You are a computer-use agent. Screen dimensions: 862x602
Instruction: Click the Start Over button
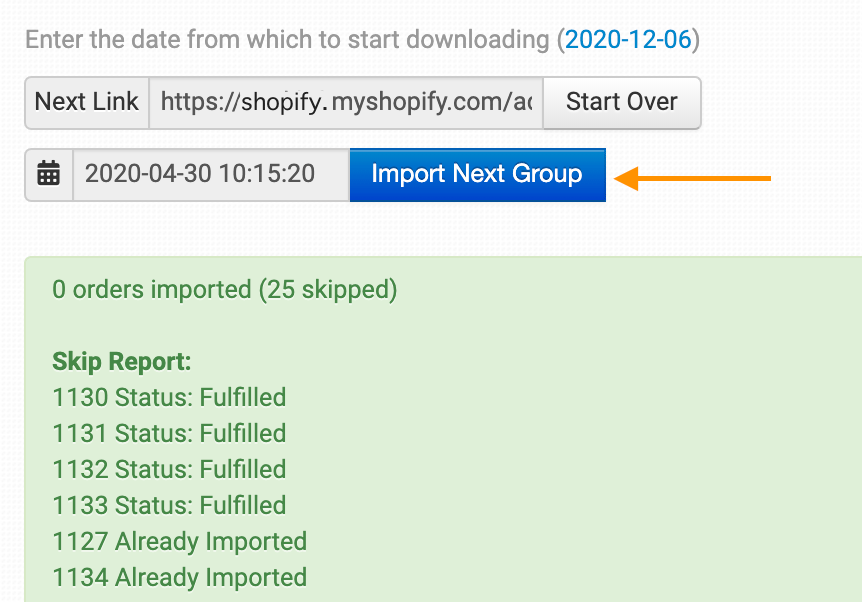pos(622,103)
